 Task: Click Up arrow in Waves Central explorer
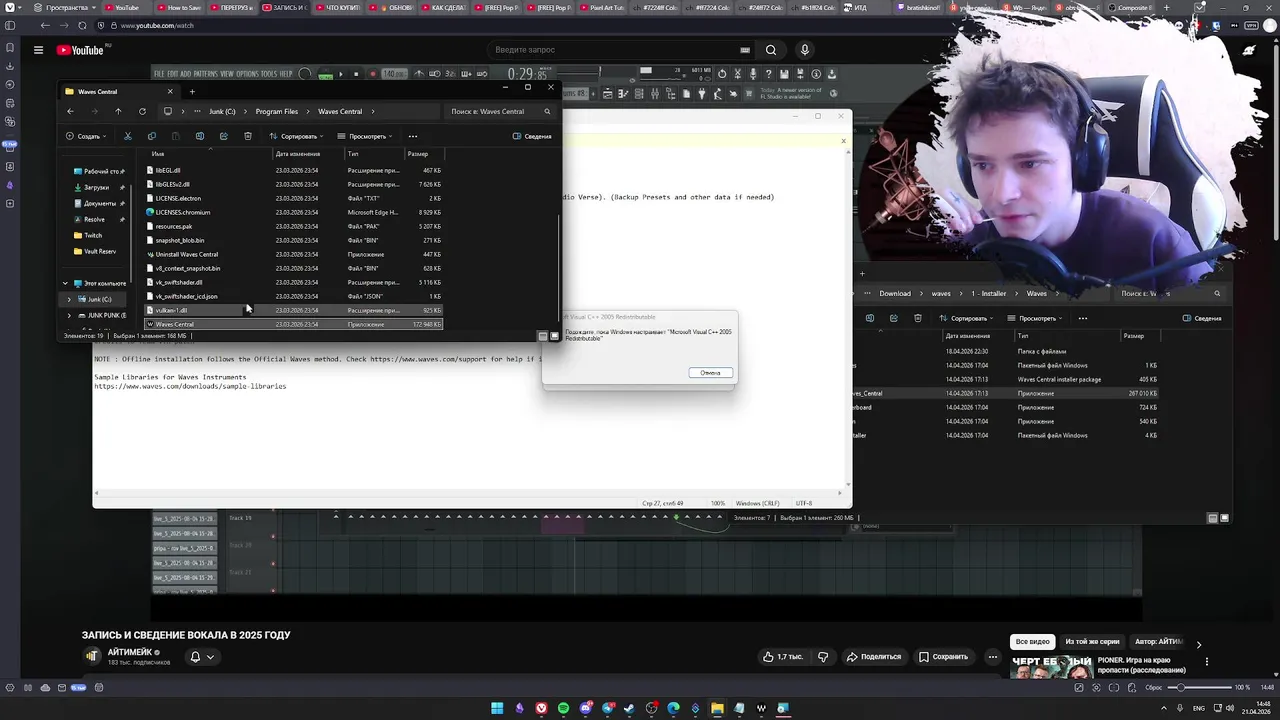tap(118, 111)
